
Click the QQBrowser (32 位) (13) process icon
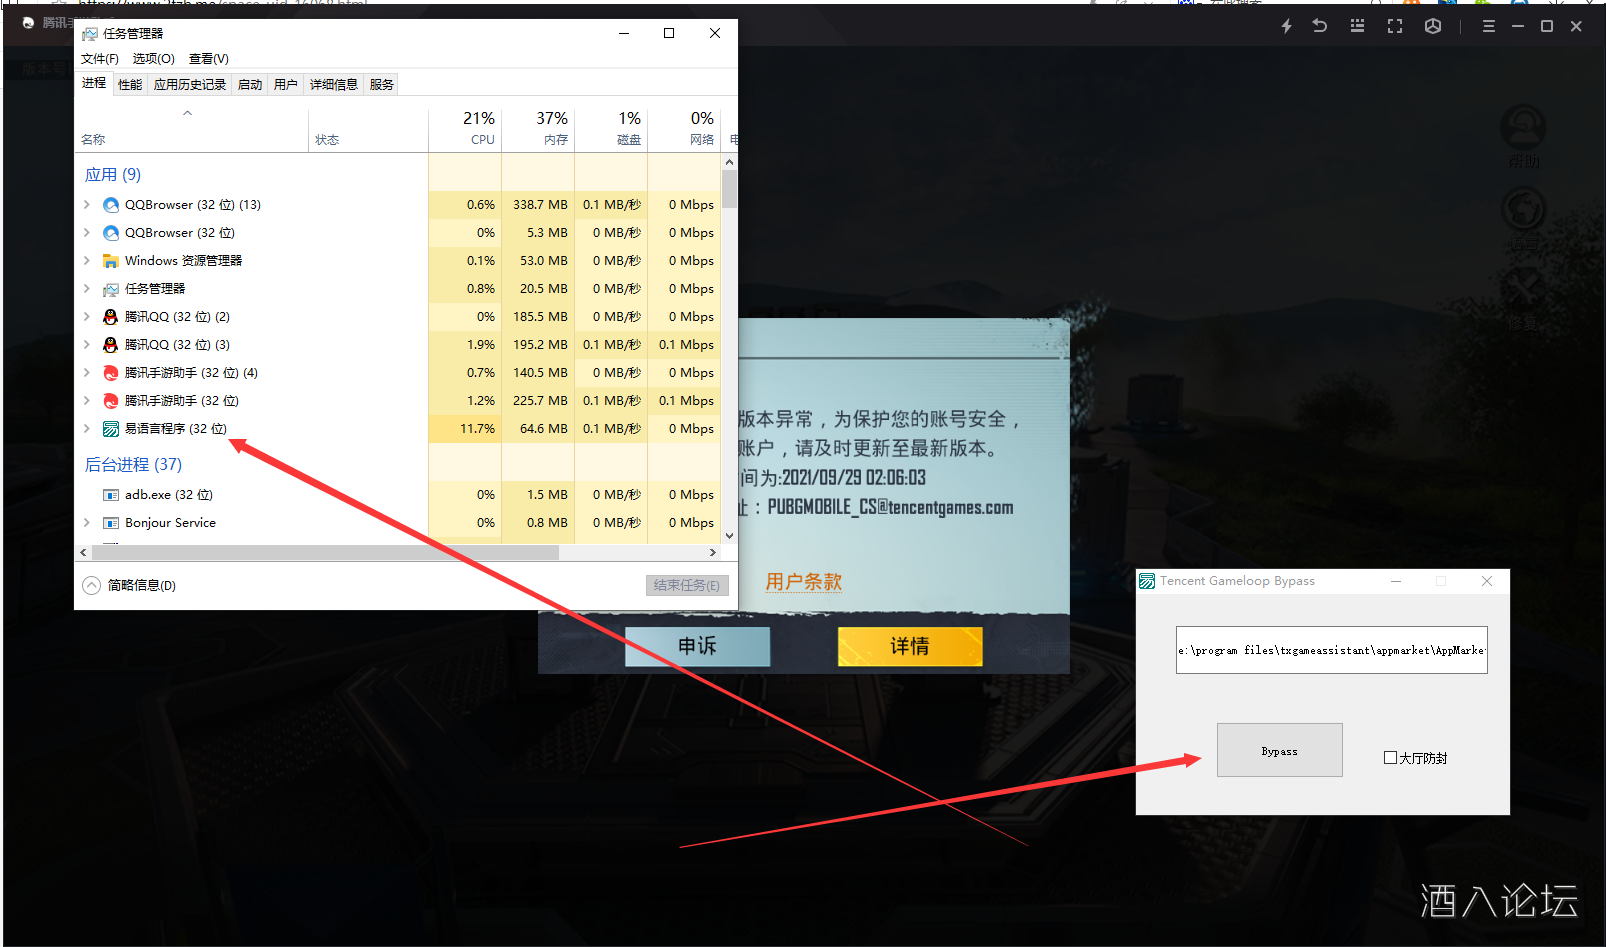pyautogui.click(x=111, y=205)
